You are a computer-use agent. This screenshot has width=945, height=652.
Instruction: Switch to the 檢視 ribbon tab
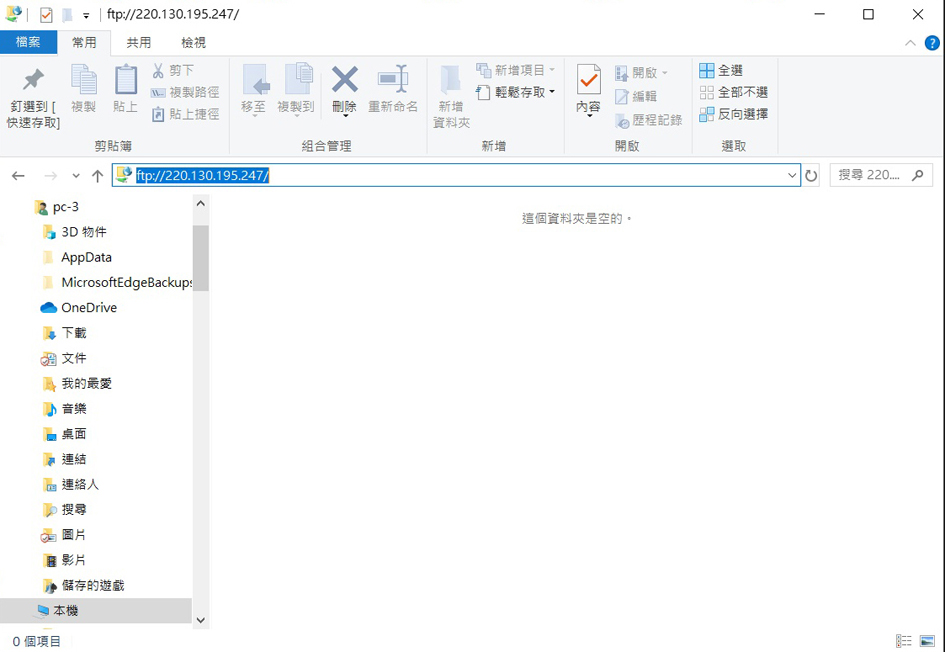(x=193, y=42)
